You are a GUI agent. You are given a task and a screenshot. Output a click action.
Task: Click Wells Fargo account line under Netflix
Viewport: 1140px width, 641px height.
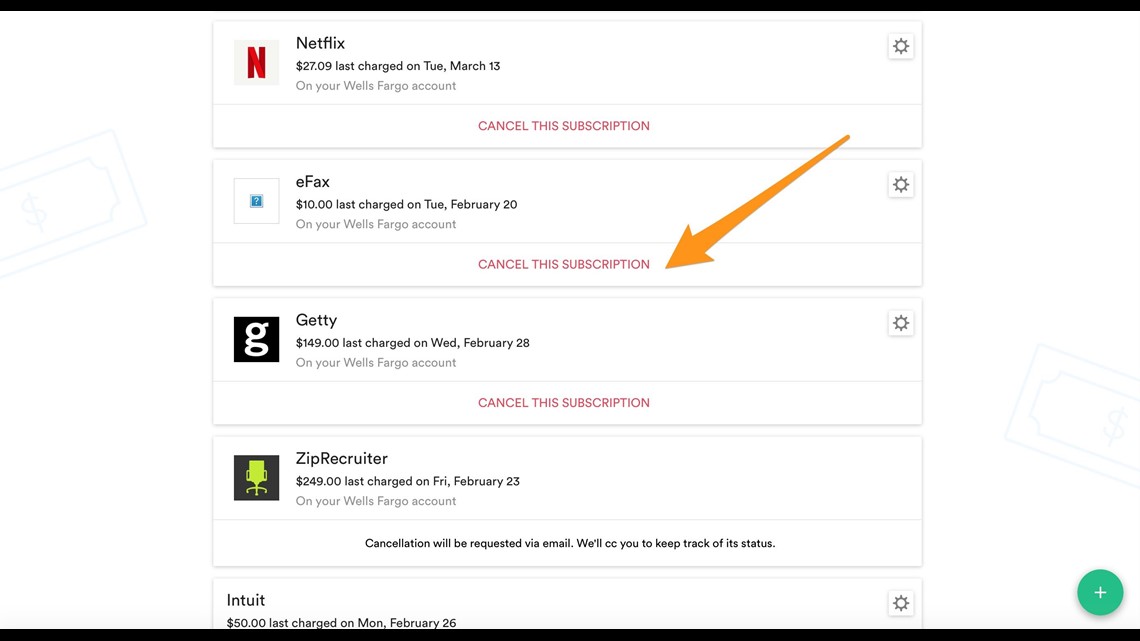376,86
